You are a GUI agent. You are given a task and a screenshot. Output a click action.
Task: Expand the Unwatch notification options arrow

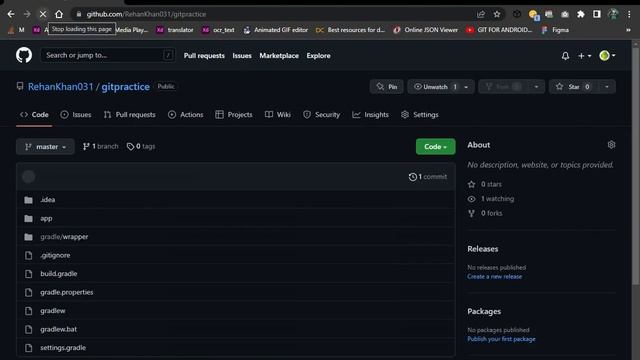[467, 87]
